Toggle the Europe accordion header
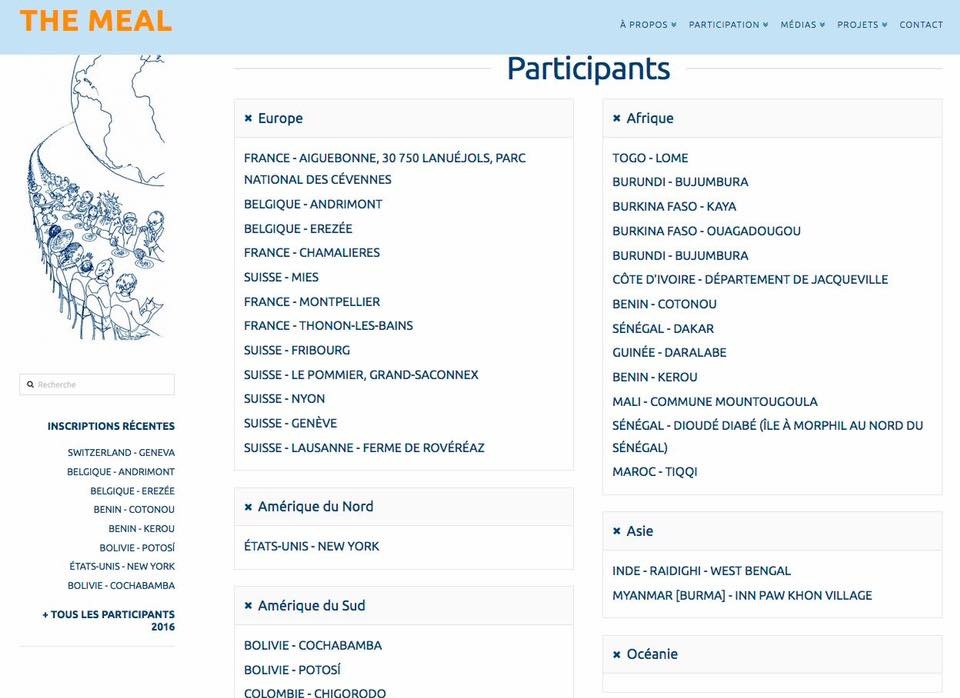This screenshot has width=960, height=698. click(x=403, y=118)
